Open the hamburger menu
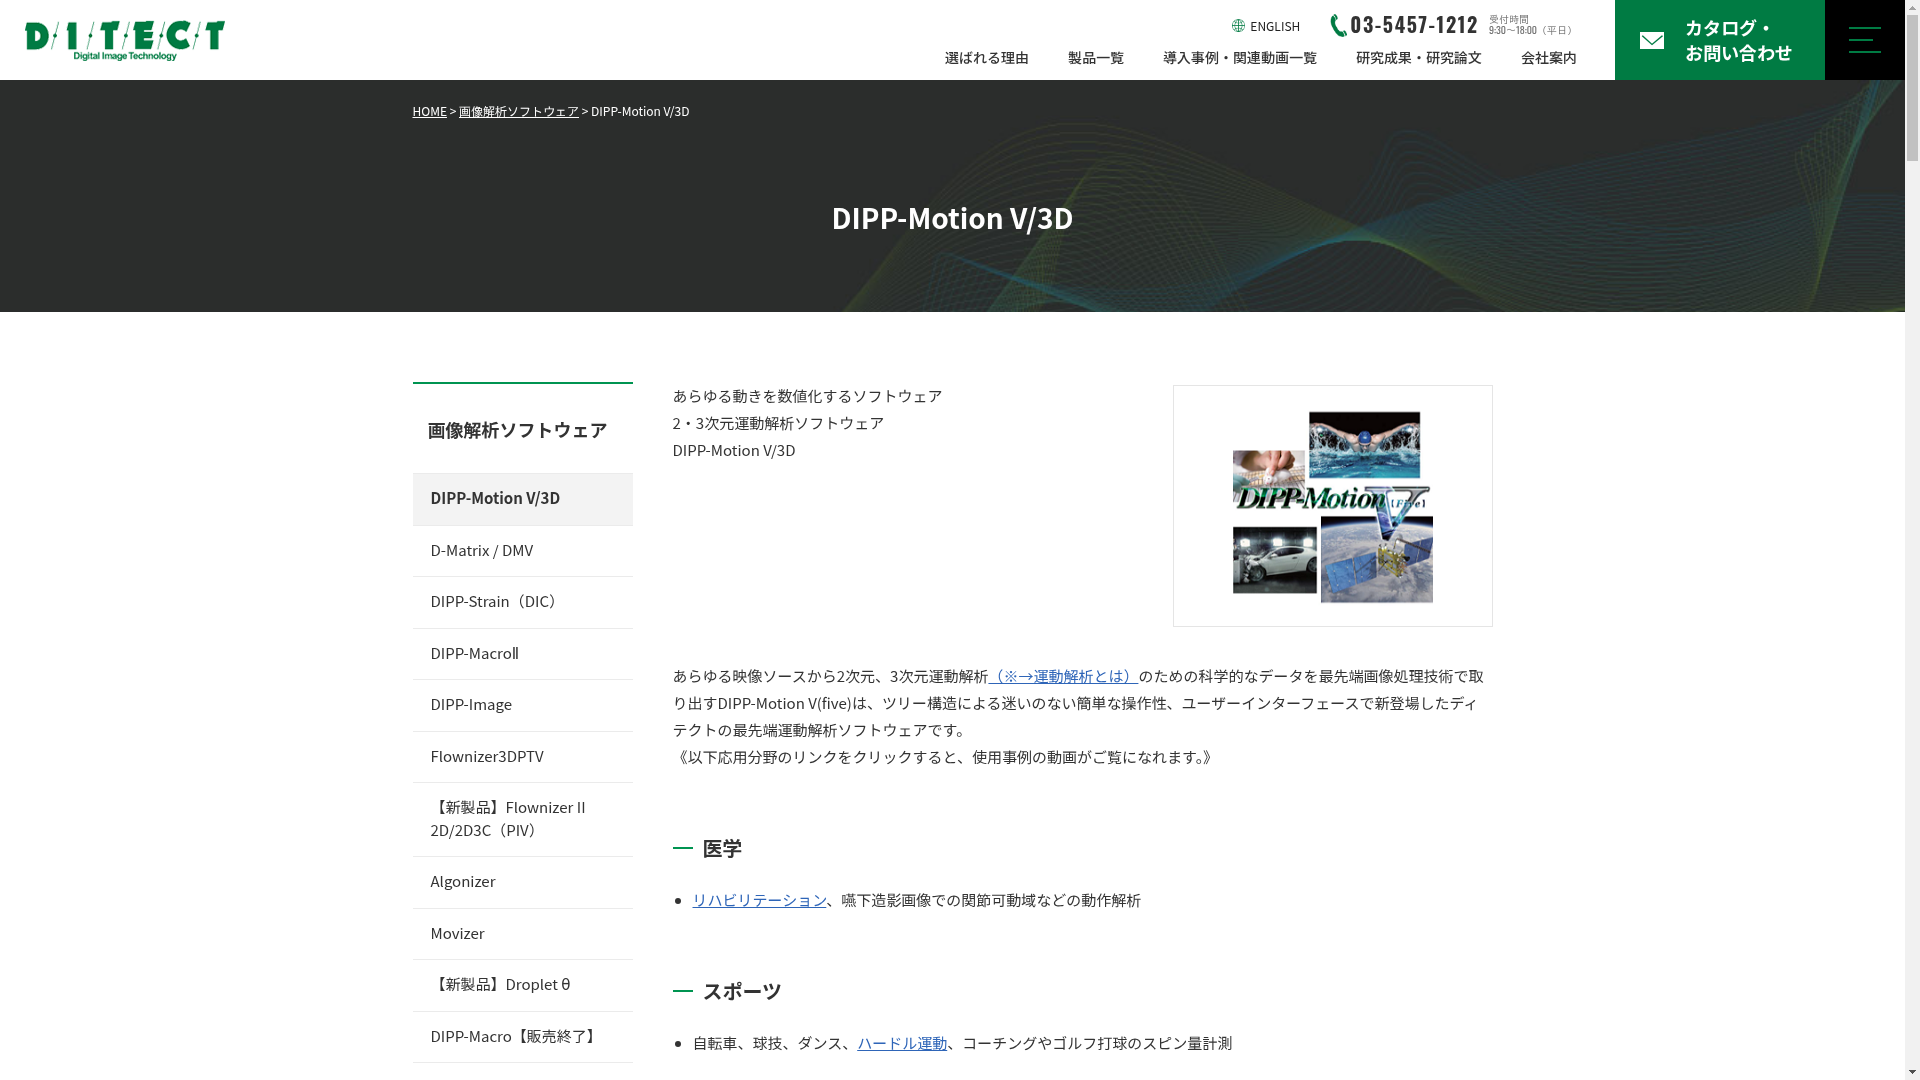The height and width of the screenshot is (1080, 1920). click(x=1864, y=40)
